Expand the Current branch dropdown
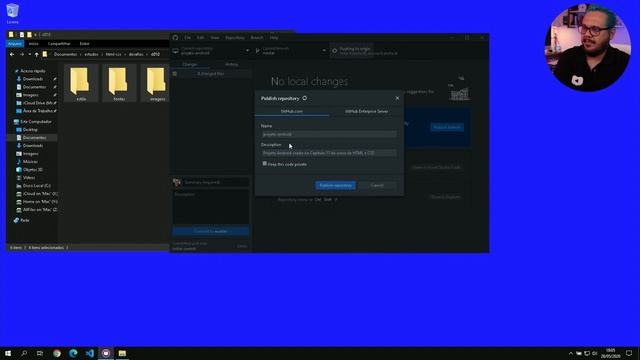The width and height of the screenshot is (640, 360). (x=290, y=51)
